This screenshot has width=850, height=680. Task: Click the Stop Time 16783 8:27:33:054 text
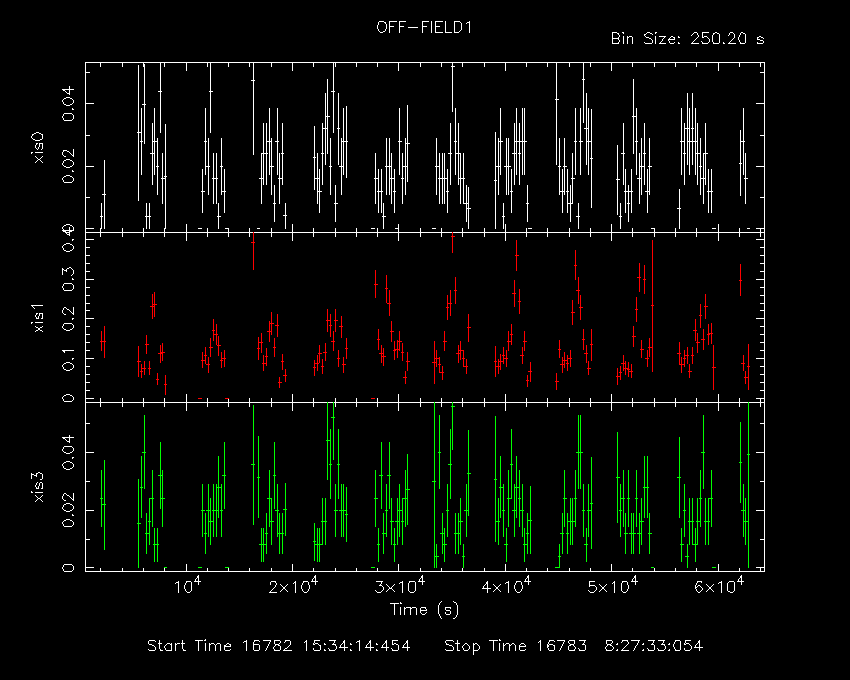[574, 646]
